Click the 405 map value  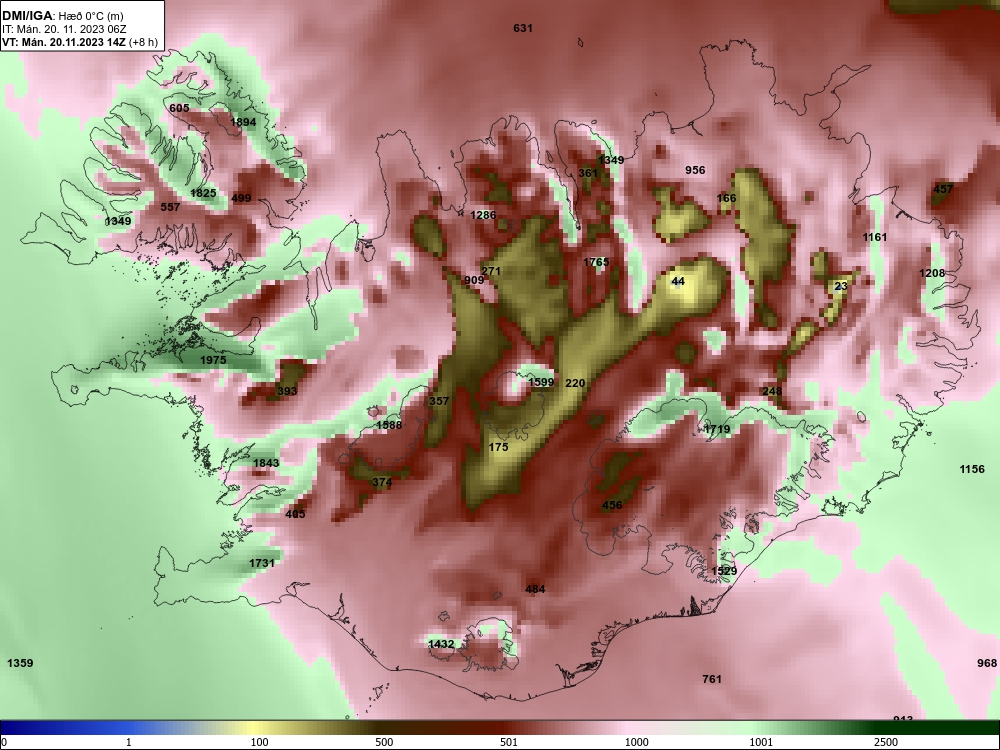[x=295, y=514]
